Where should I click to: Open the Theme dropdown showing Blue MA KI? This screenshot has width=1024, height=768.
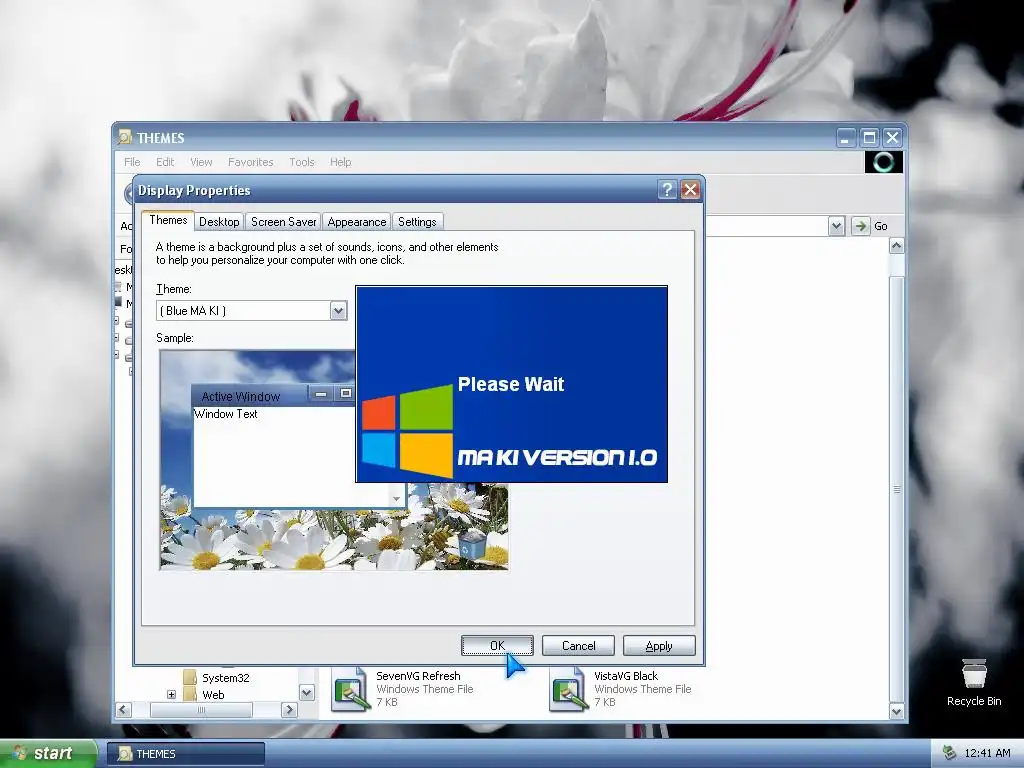coord(338,311)
